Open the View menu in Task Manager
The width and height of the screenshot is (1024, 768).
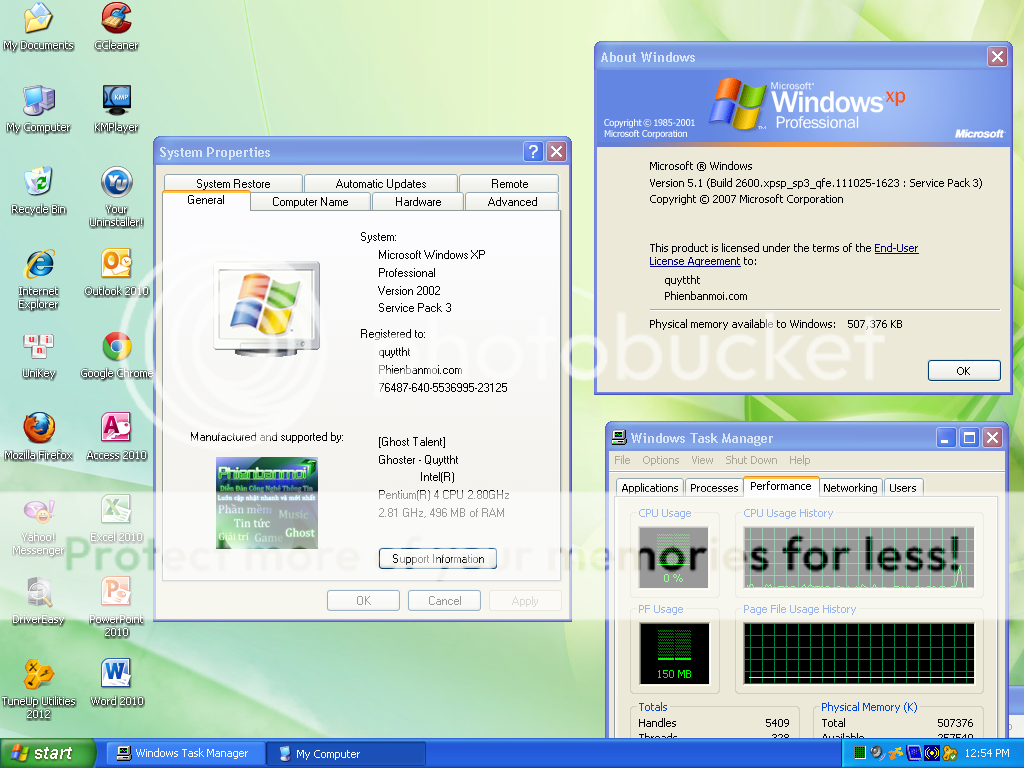(x=702, y=460)
